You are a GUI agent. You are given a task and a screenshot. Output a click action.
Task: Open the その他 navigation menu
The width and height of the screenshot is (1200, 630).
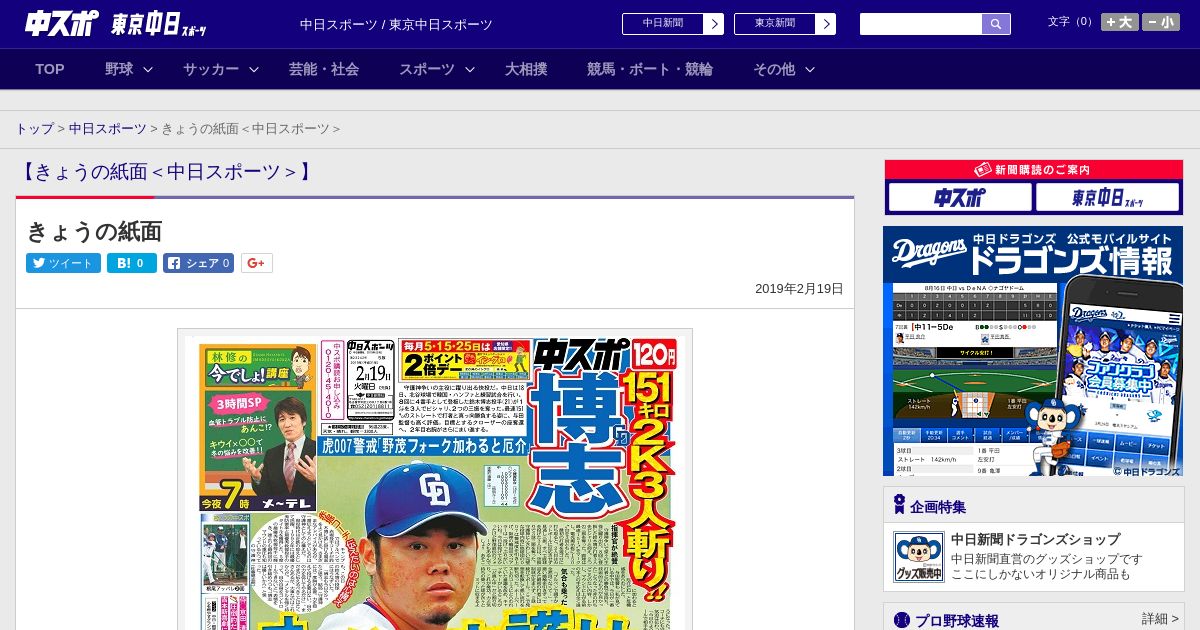(774, 69)
